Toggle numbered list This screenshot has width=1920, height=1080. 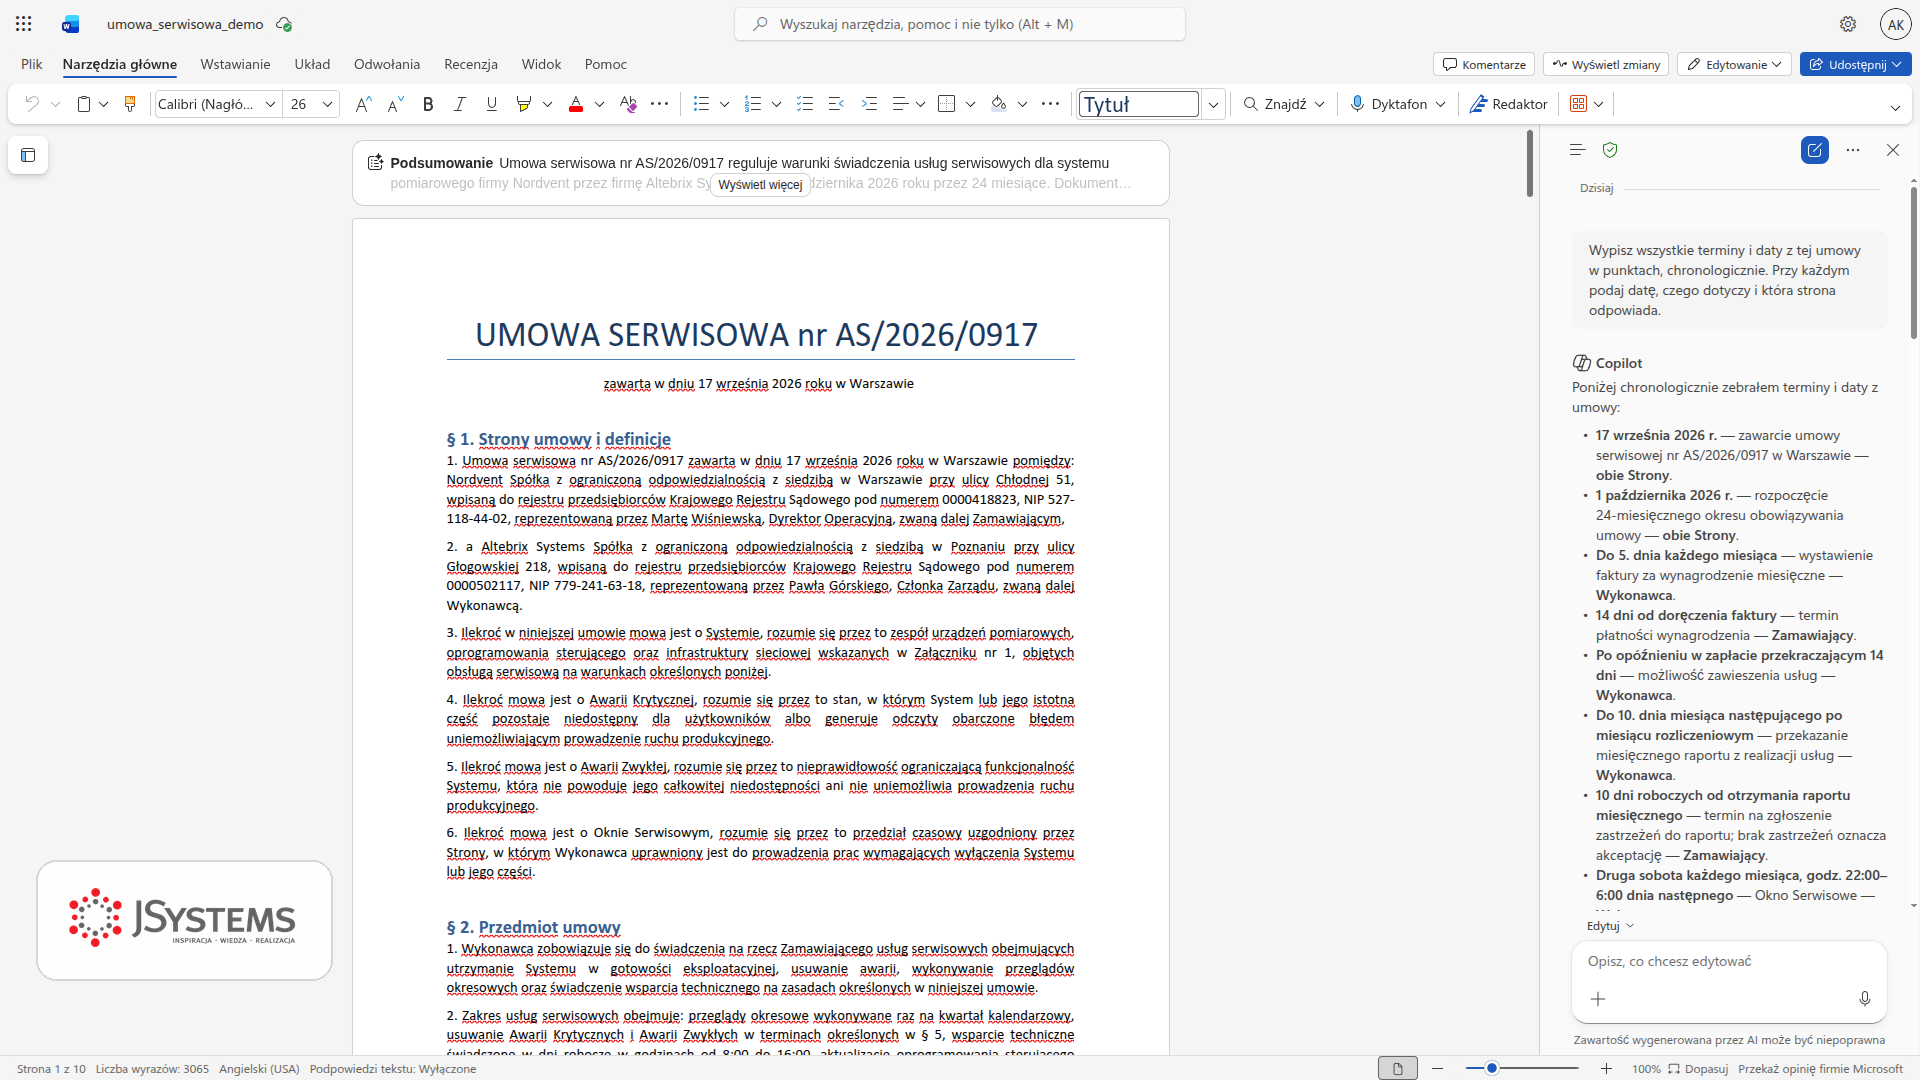(x=753, y=104)
